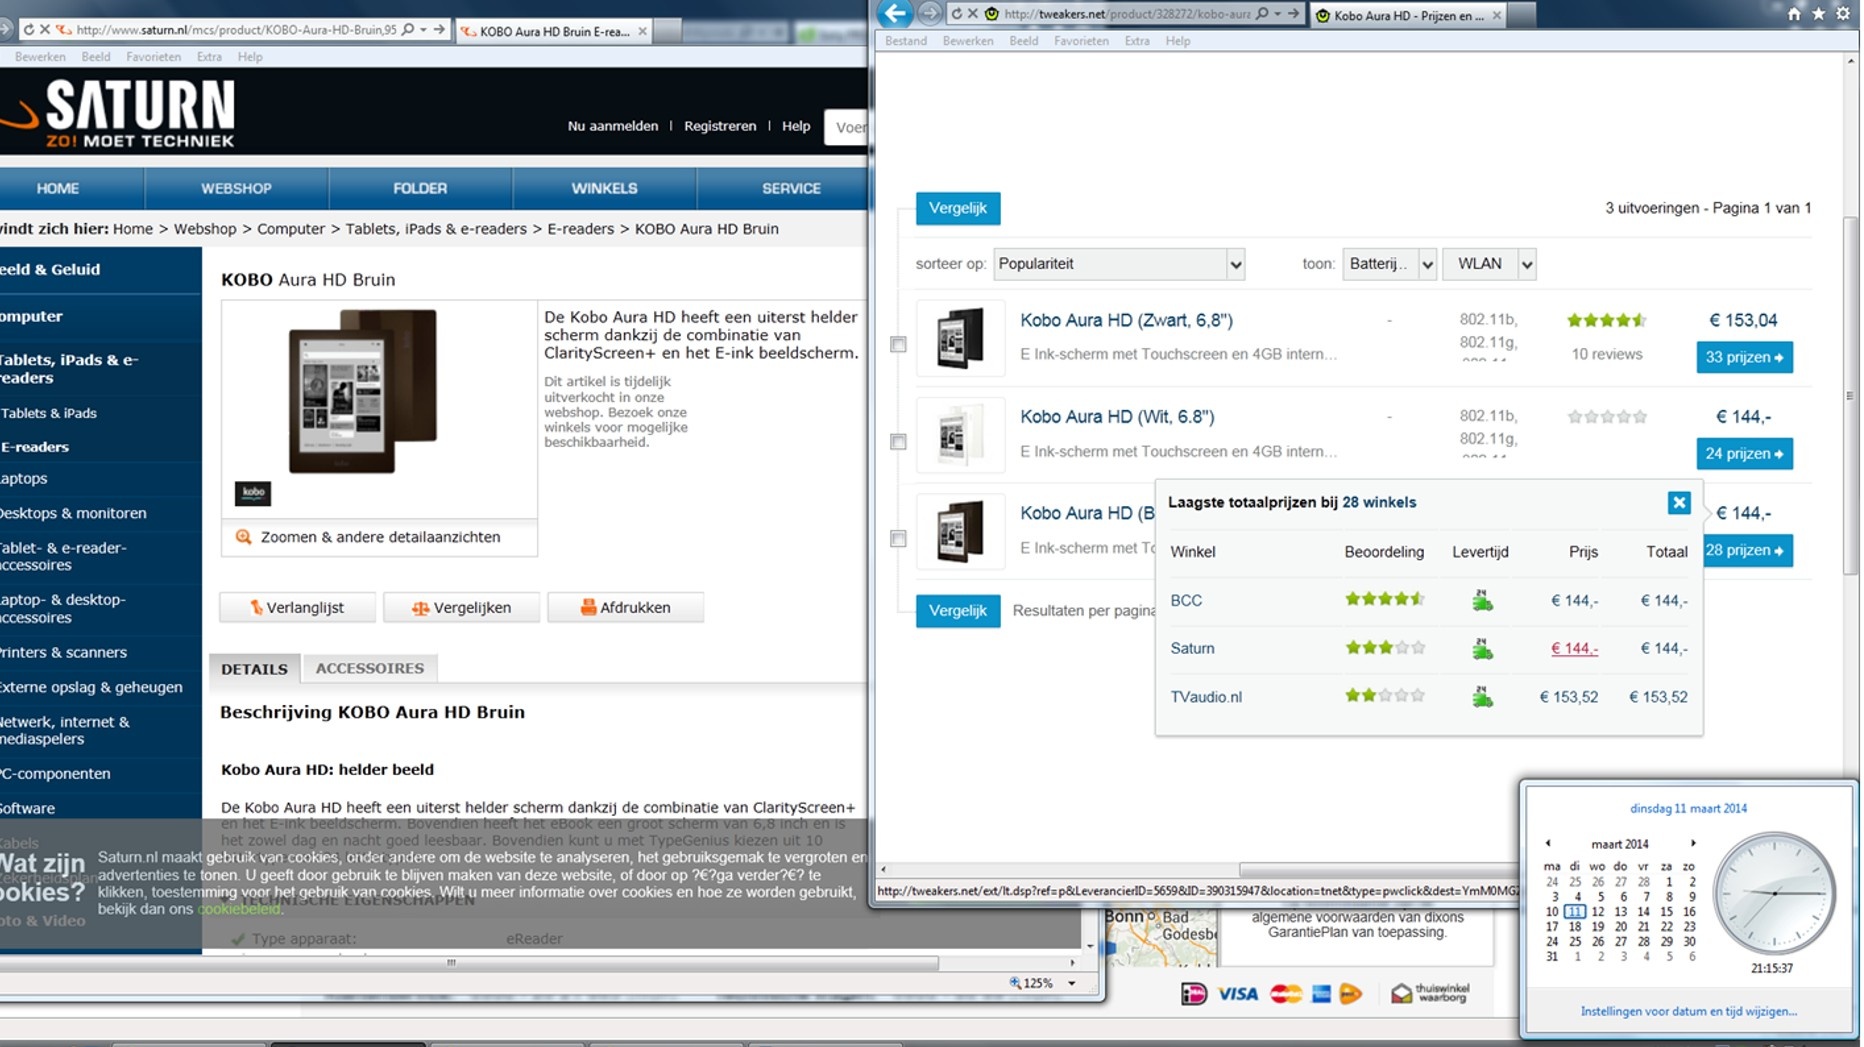Click the BCC star rating
This screenshot has width=1864, height=1047.
[x=1384, y=599]
